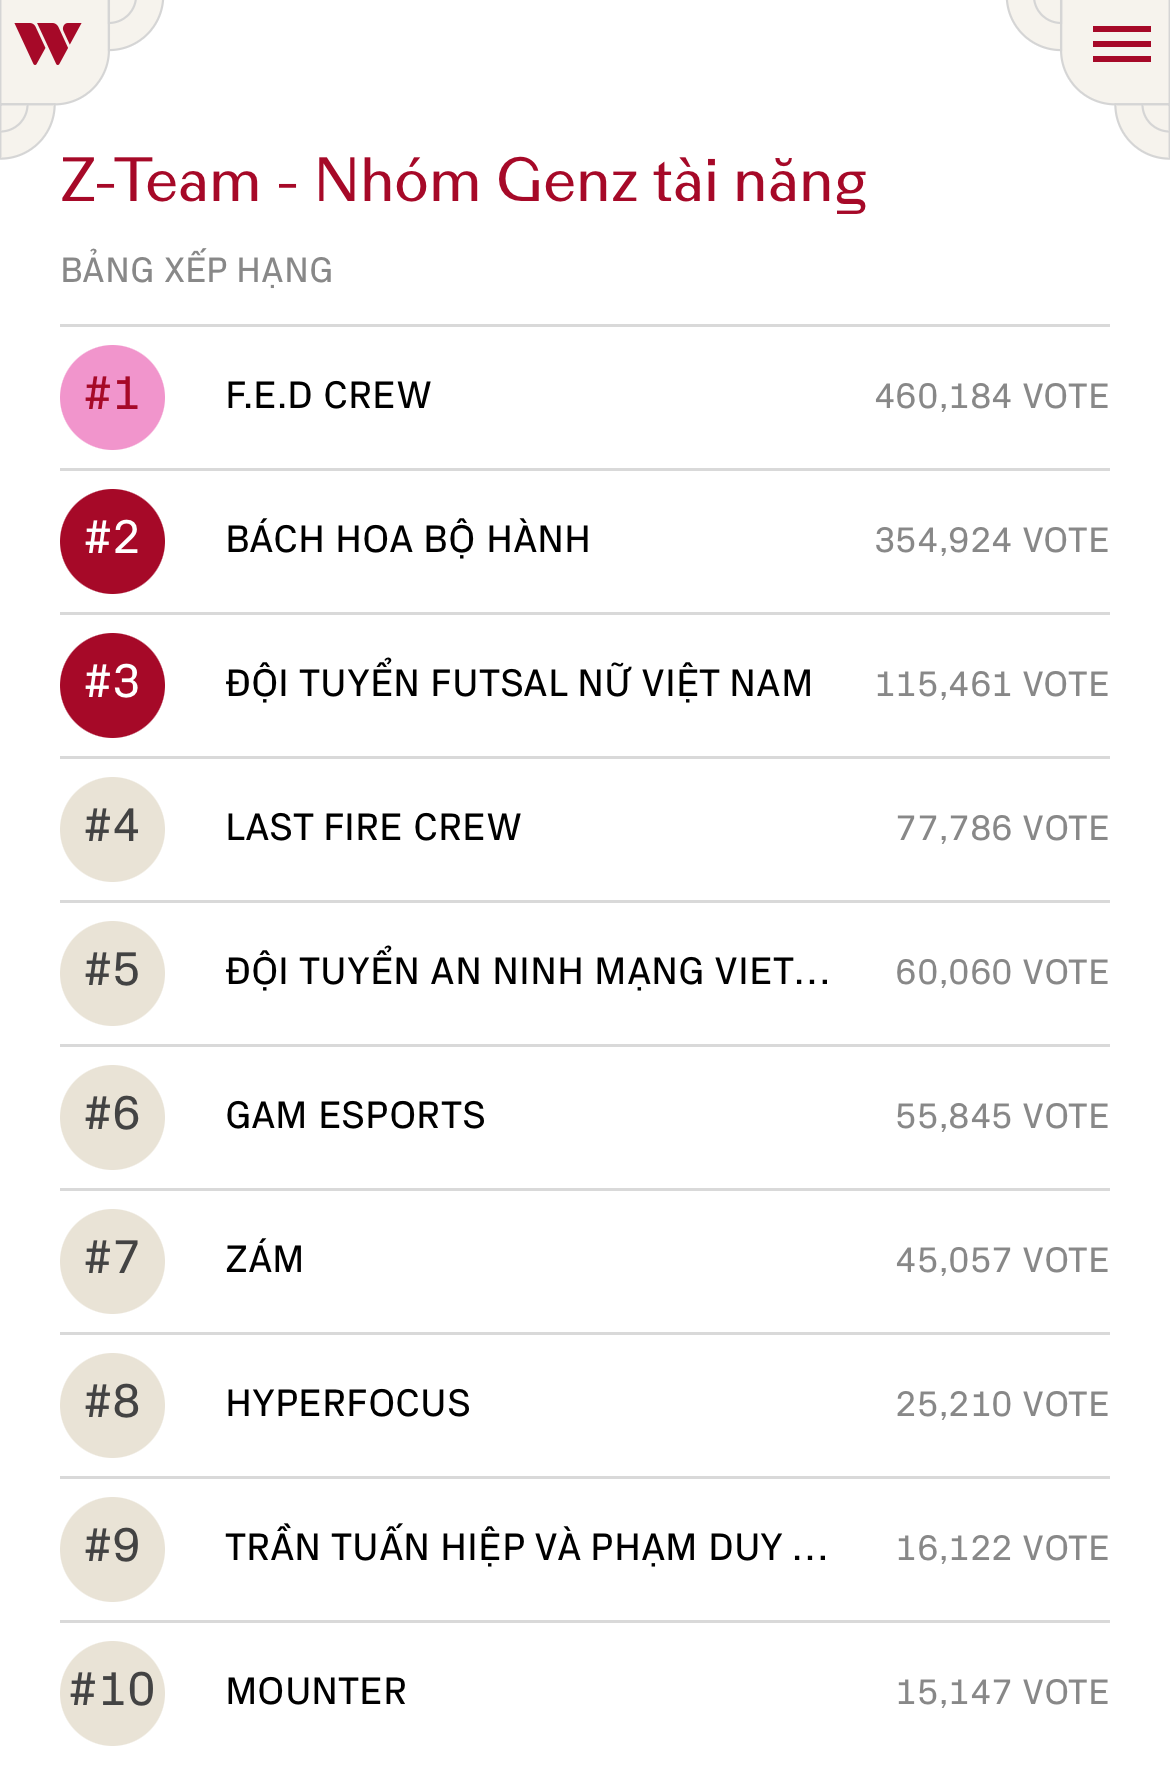Open ĐỘI TUYỂN AN NINH MẠNG entry
The width and height of the screenshot is (1170, 1784).
click(x=527, y=972)
